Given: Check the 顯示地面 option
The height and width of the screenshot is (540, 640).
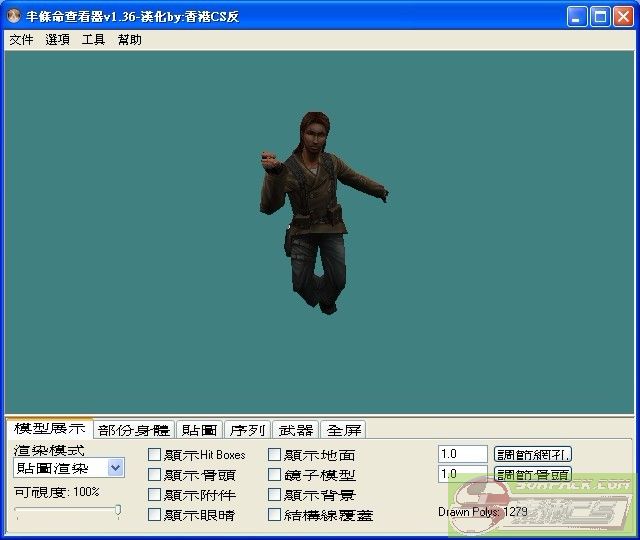Looking at the screenshot, I should 275,455.
